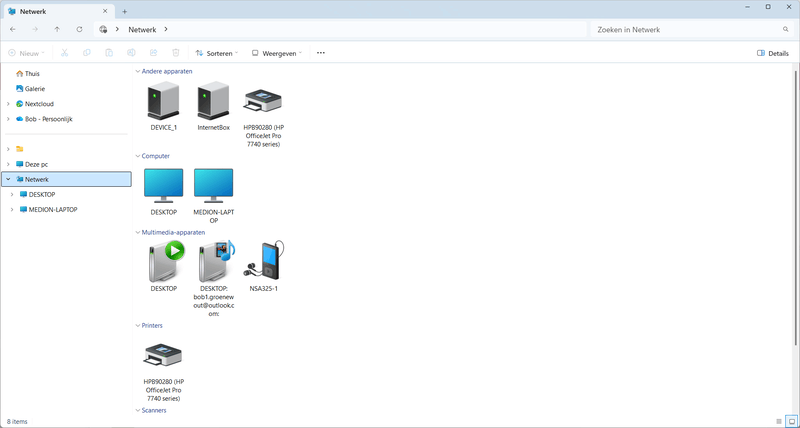Select the InternetBox device icon
The height and width of the screenshot is (428, 800).
tap(213, 101)
